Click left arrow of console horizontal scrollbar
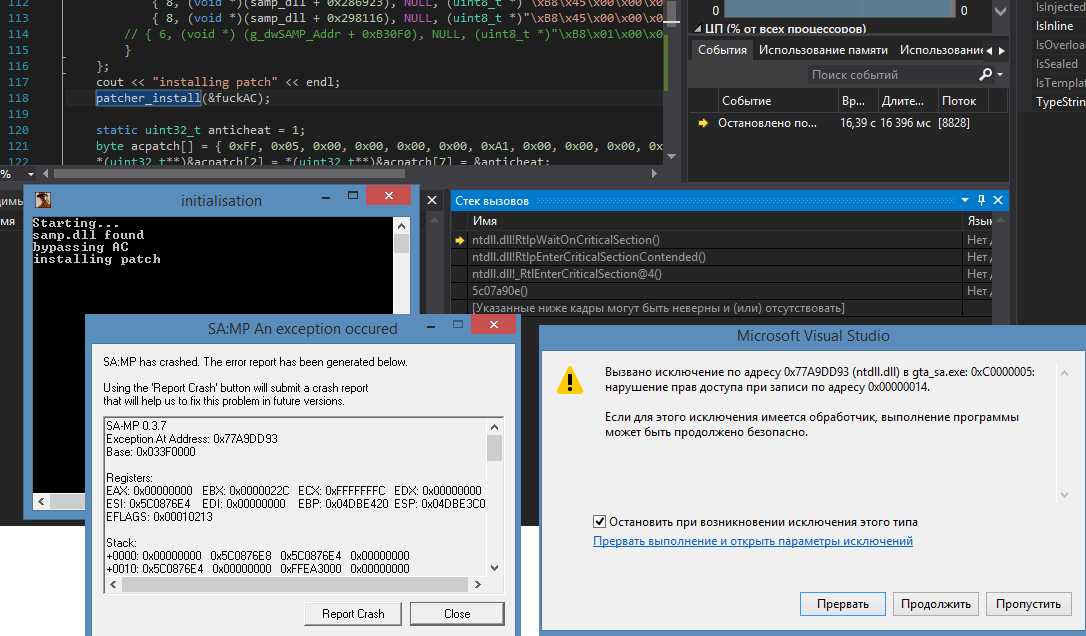This screenshot has width=1086, height=636. 42,501
